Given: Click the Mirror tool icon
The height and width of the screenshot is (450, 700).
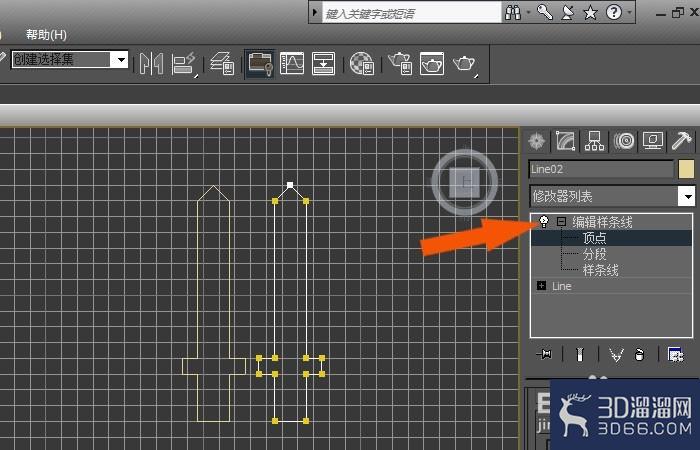Looking at the screenshot, I should [x=151, y=64].
